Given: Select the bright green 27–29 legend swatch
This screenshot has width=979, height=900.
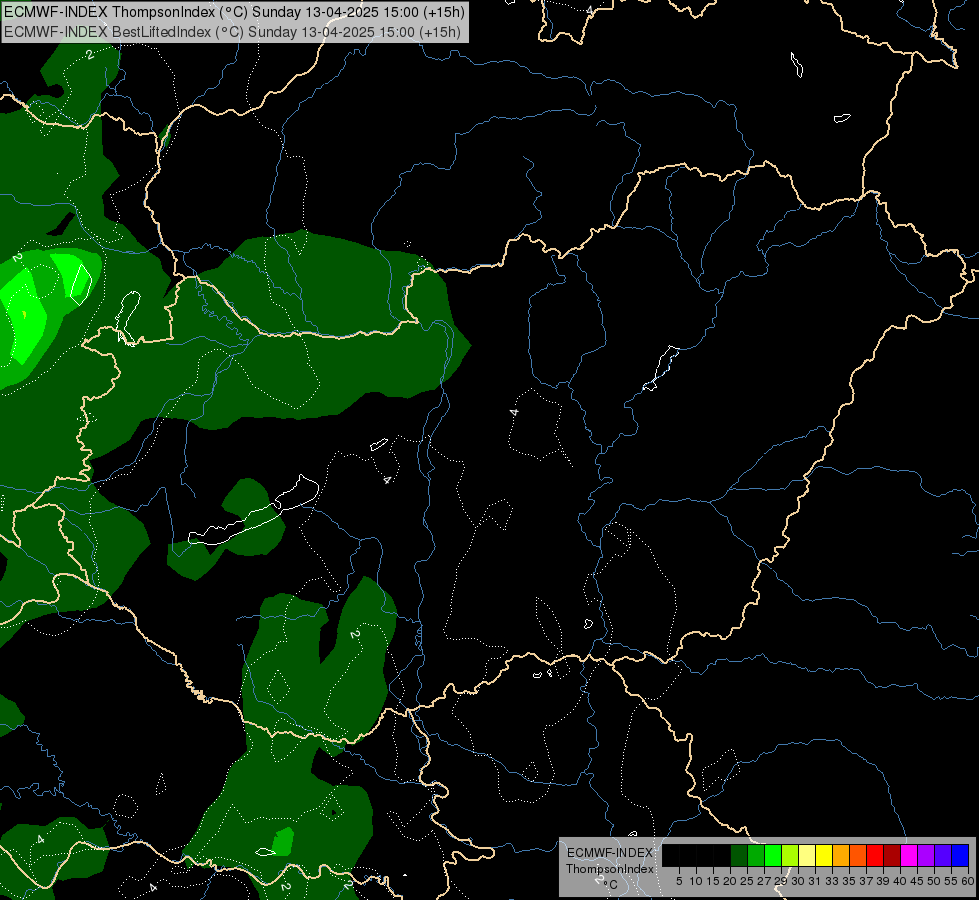Looking at the screenshot, I should [773, 855].
